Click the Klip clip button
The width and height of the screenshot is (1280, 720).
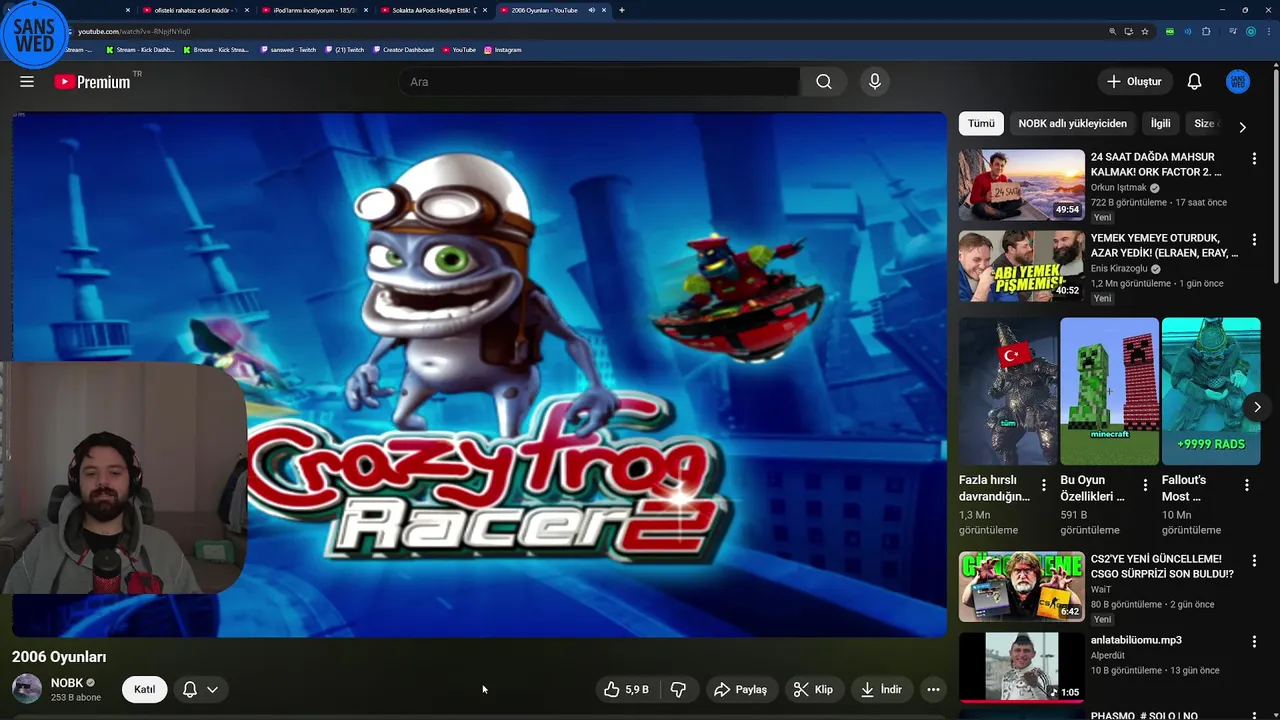(x=813, y=690)
